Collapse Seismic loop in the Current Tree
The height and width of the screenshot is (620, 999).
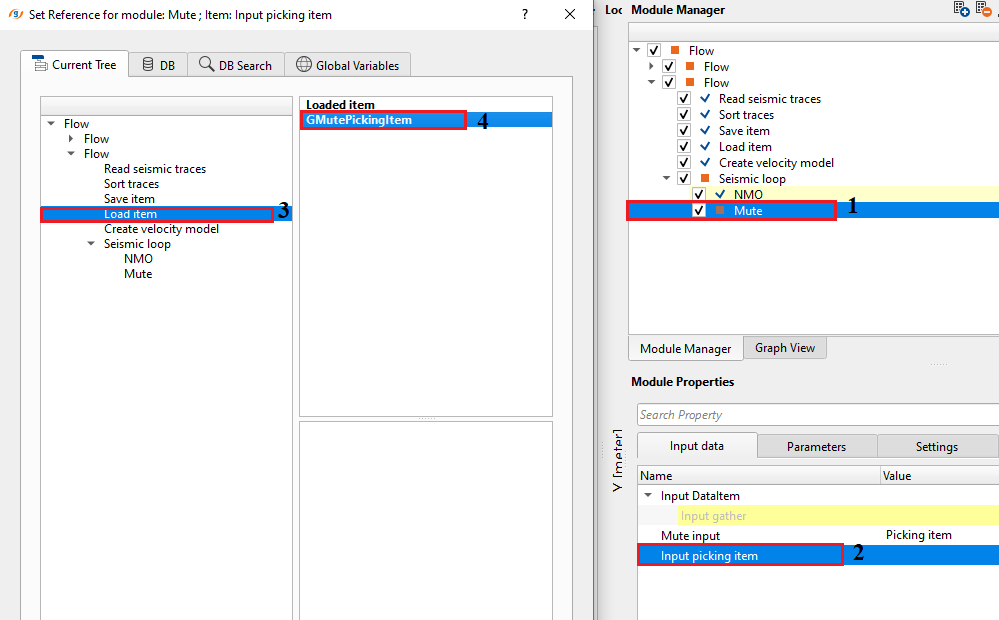coord(91,244)
